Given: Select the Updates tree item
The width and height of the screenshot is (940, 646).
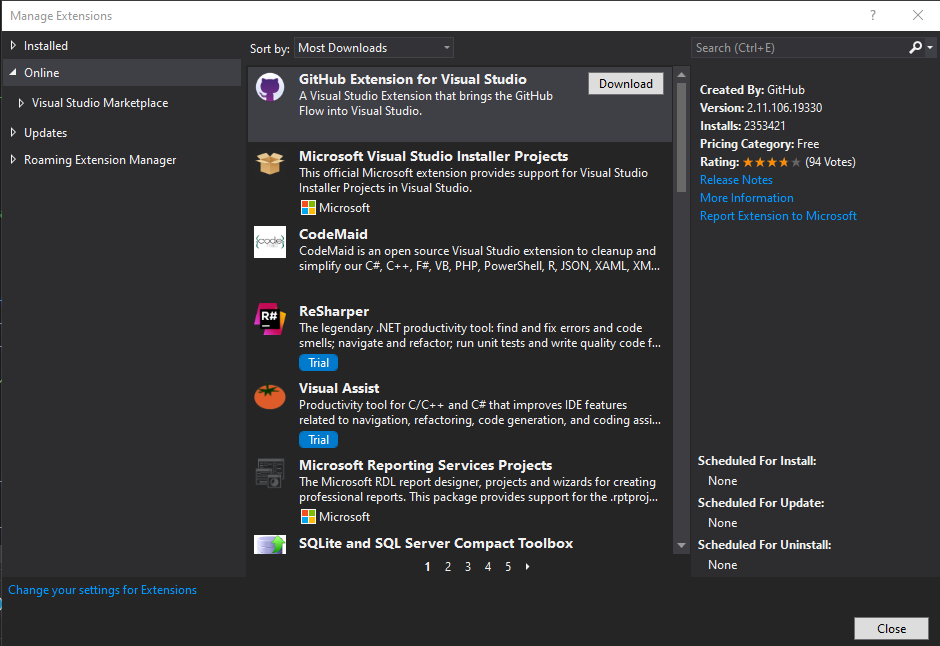Looking at the screenshot, I should (46, 132).
